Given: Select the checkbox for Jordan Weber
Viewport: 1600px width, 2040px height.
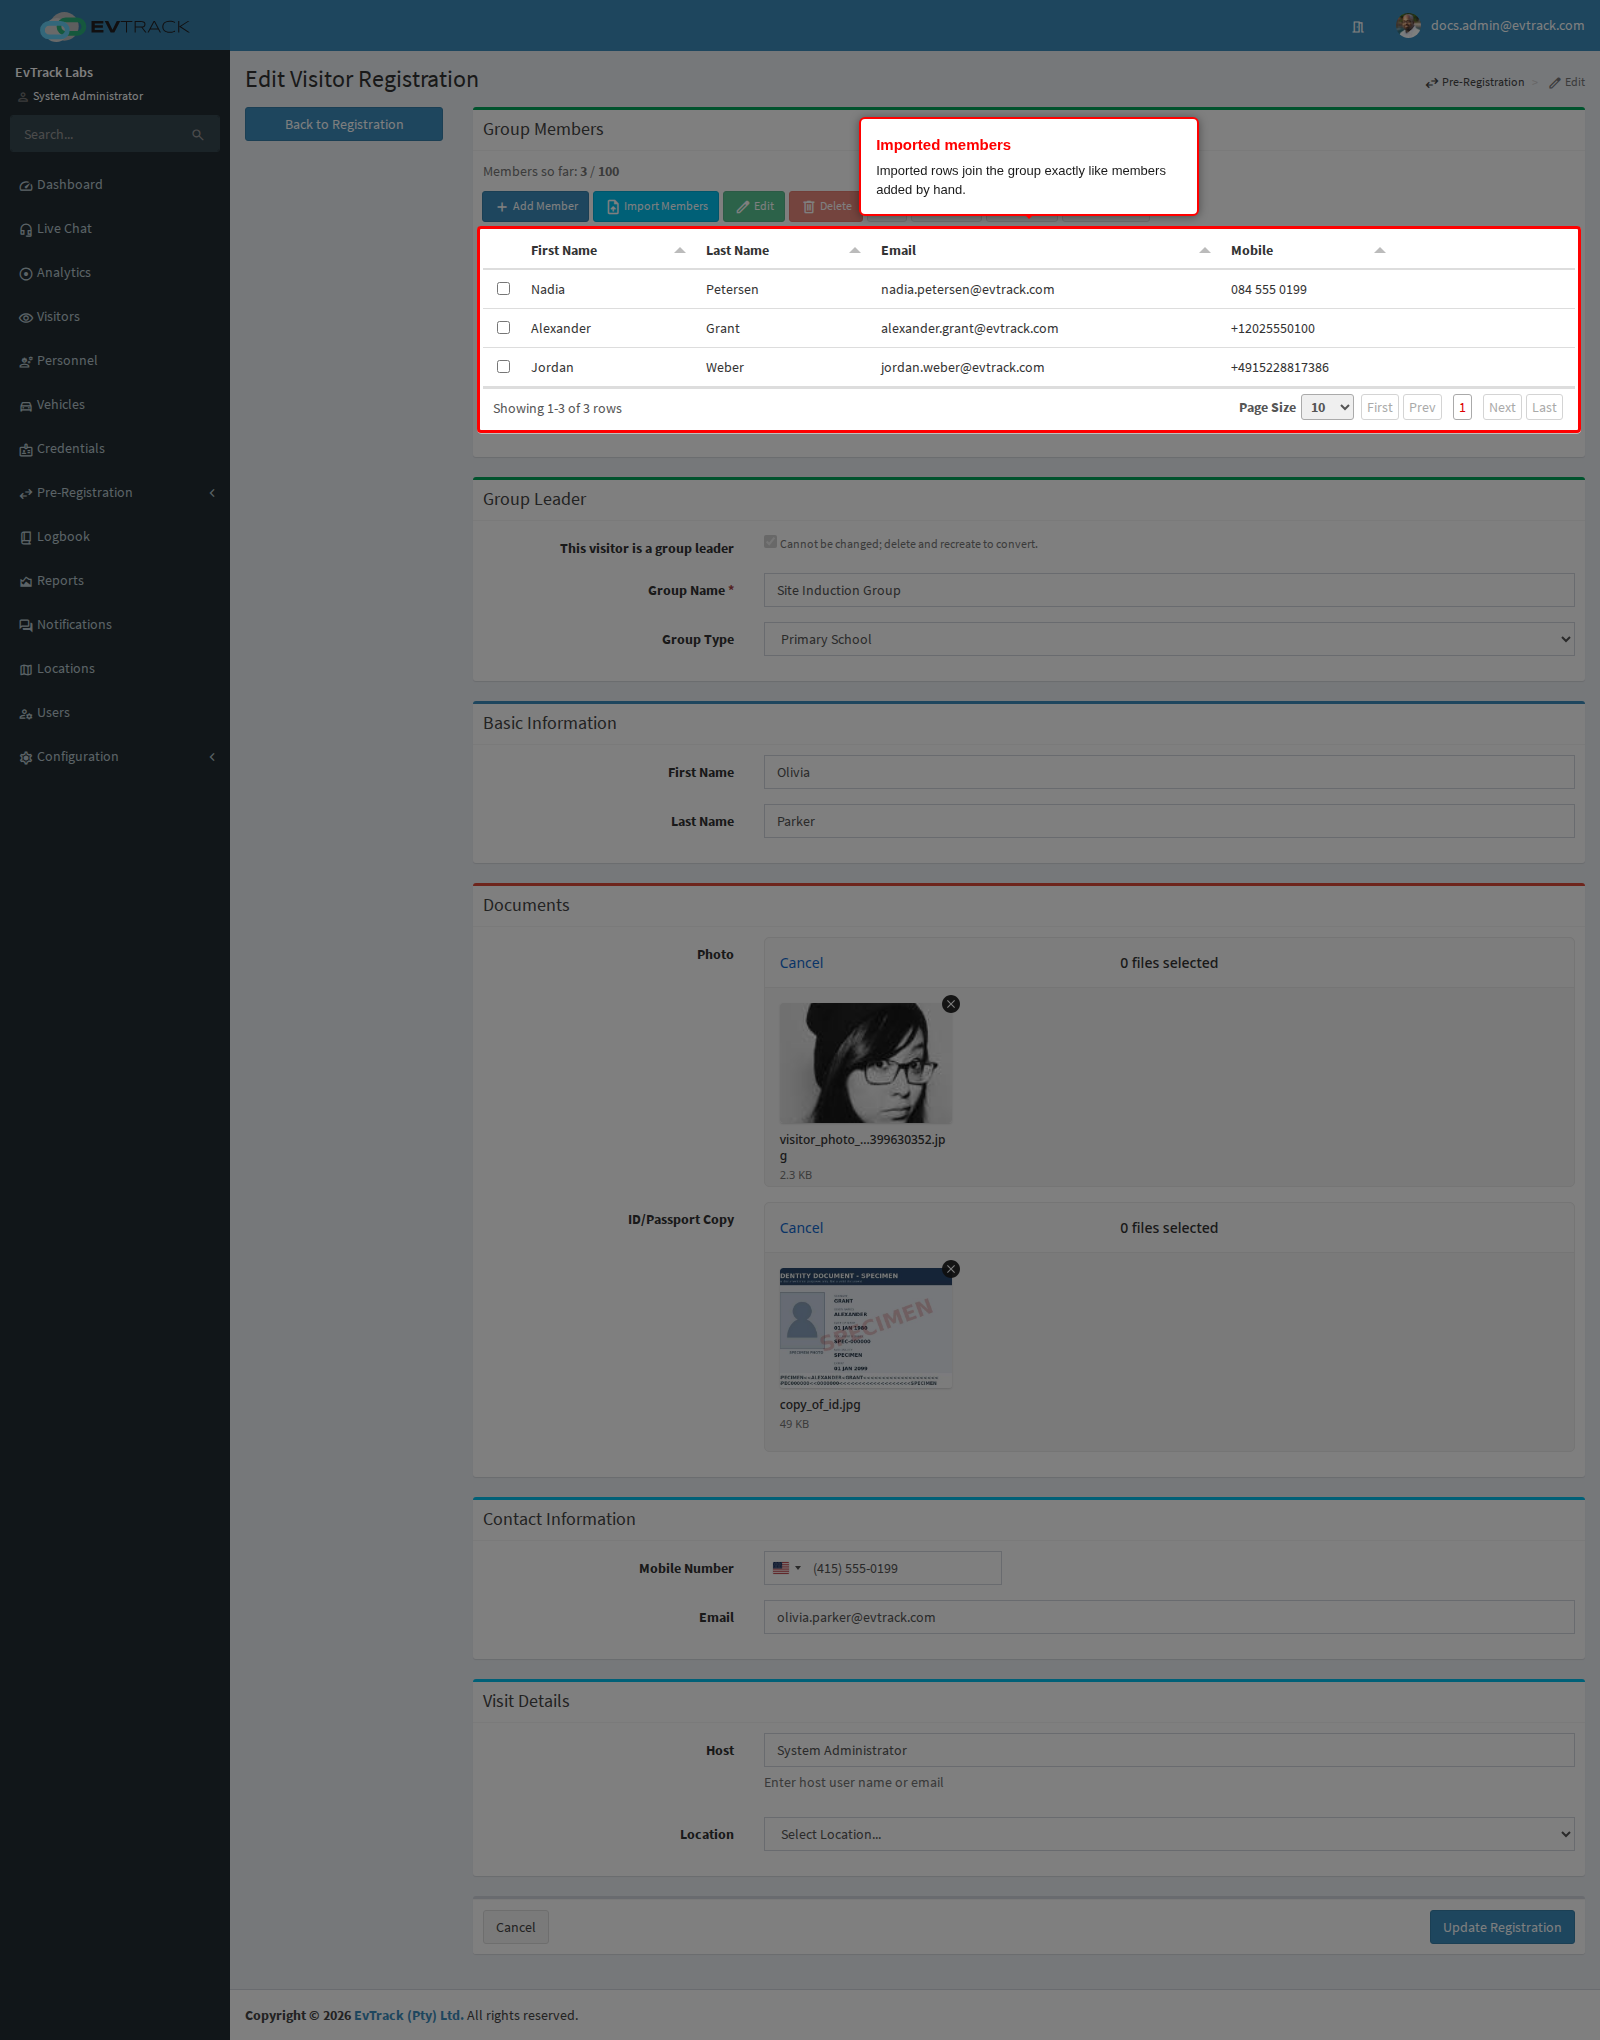Looking at the screenshot, I should click(504, 367).
